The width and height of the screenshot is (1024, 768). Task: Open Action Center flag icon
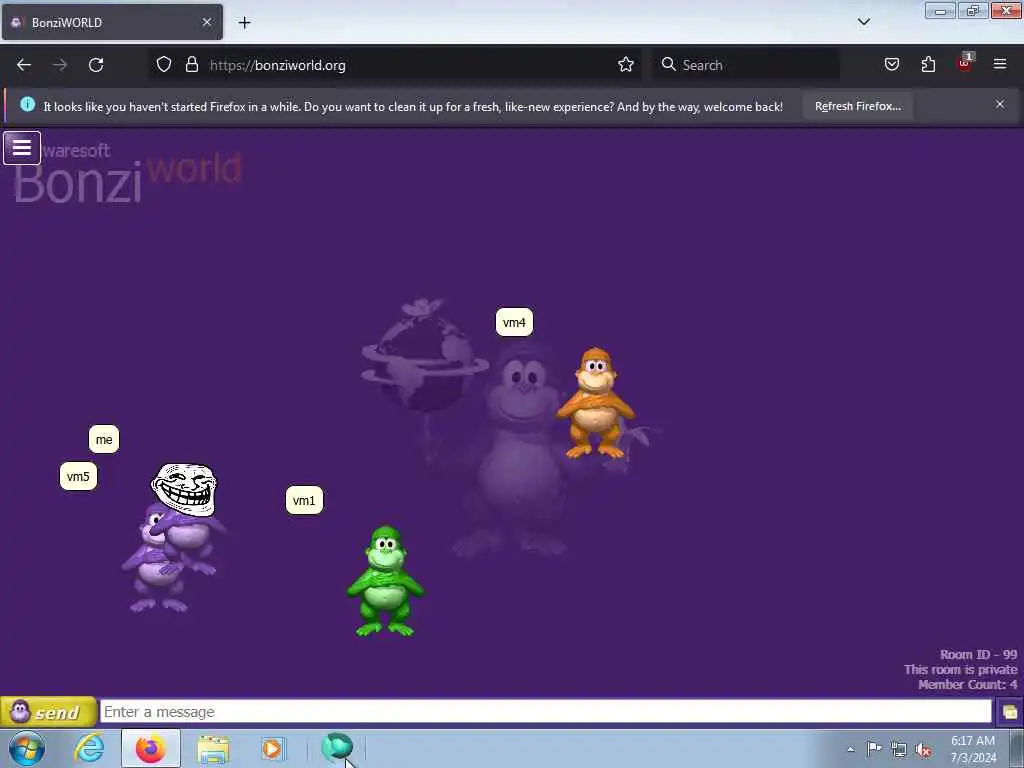click(874, 749)
